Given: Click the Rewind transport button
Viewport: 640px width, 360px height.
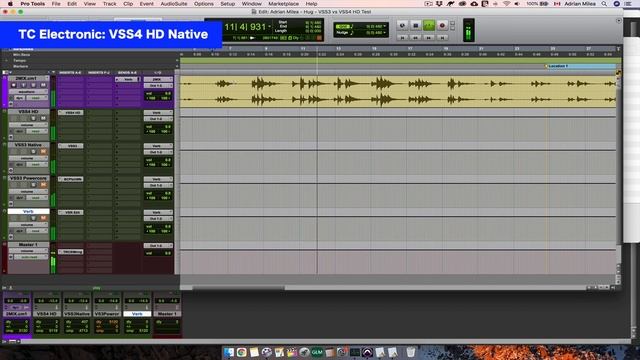Looking at the screenshot, I should (416, 38).
